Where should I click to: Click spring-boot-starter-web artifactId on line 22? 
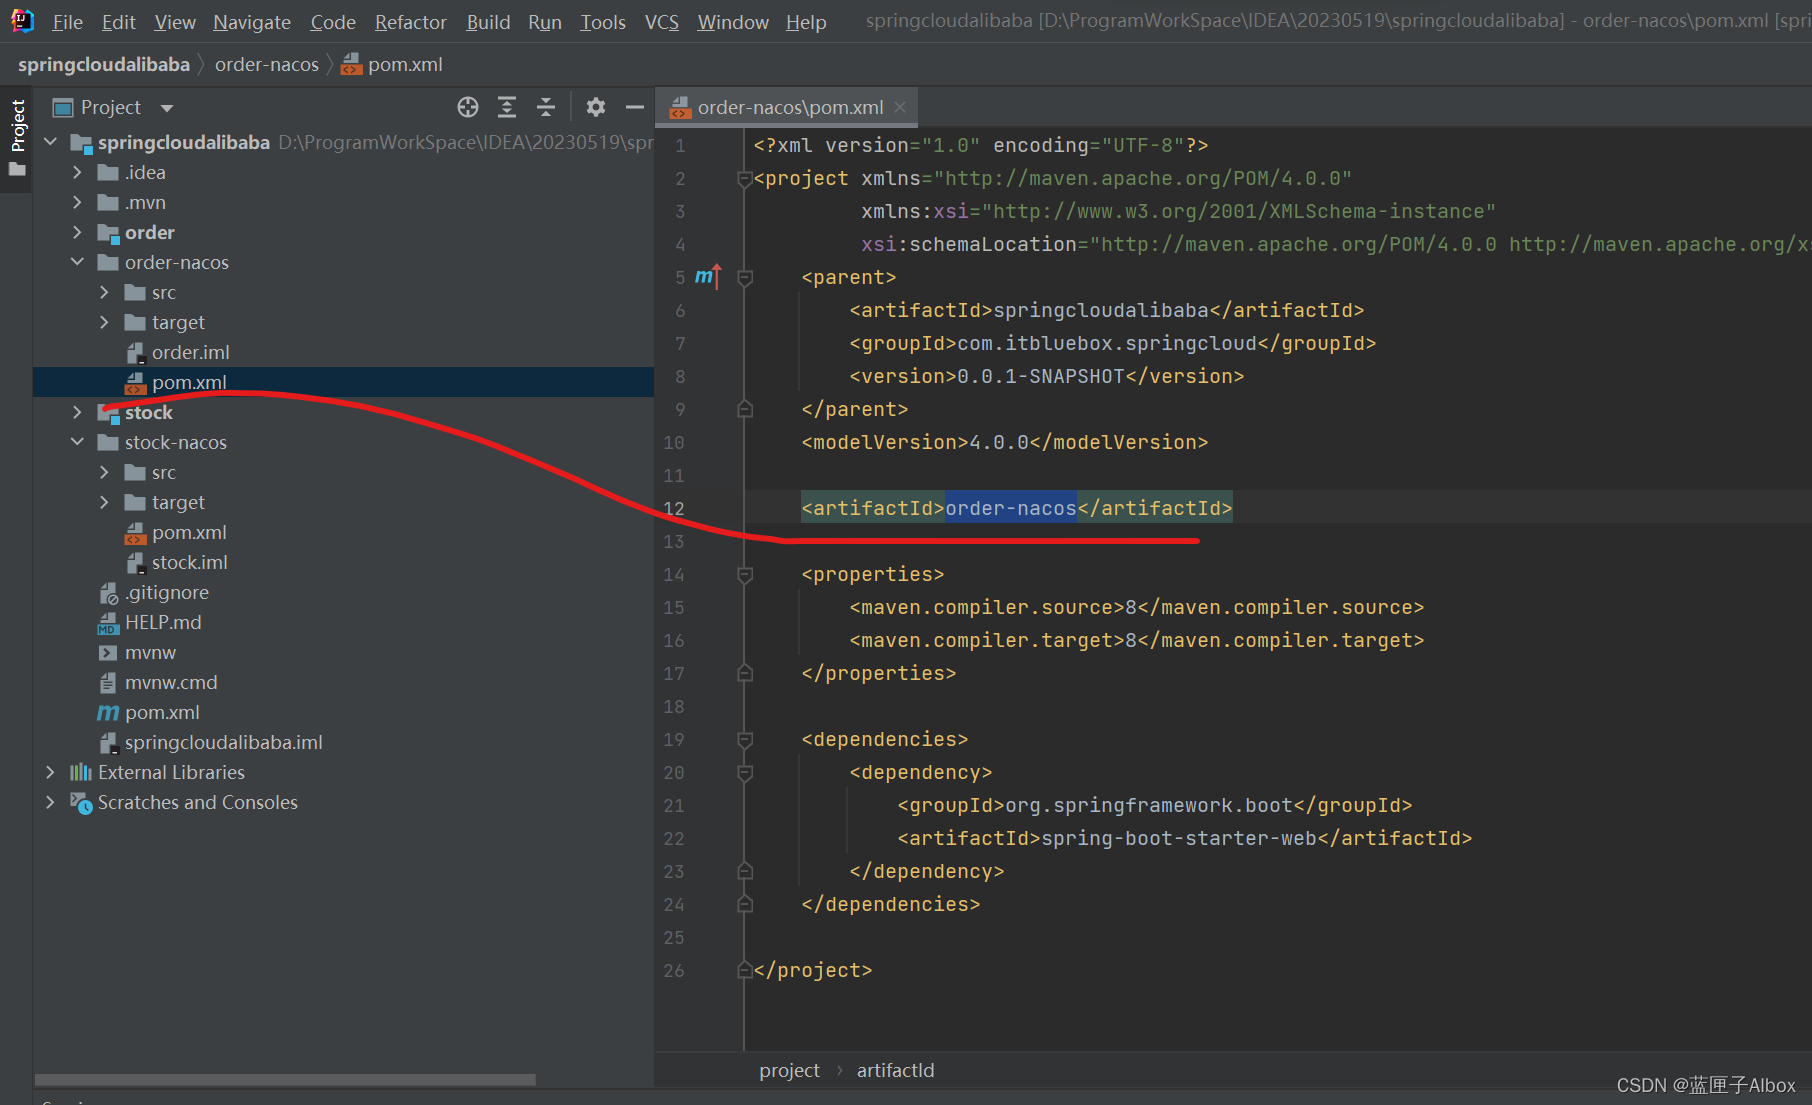pyautogui.click(x=1179, y=838)
